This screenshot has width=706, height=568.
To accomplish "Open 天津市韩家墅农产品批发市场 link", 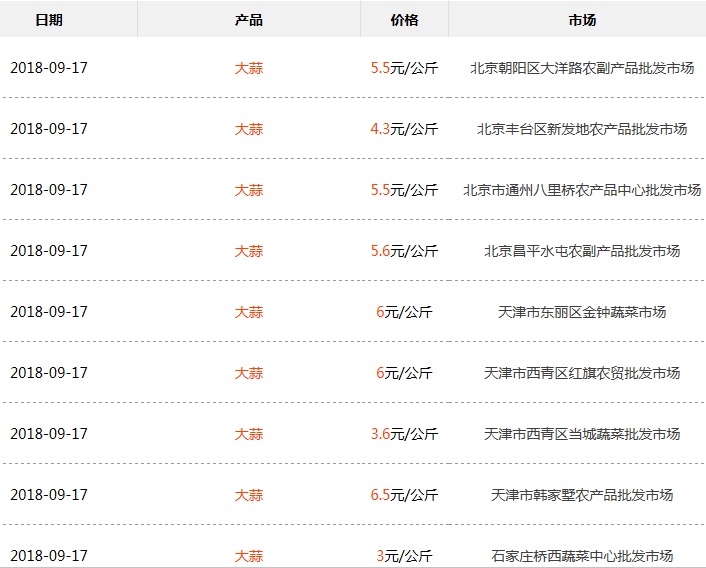I will [x=582, y=495].
